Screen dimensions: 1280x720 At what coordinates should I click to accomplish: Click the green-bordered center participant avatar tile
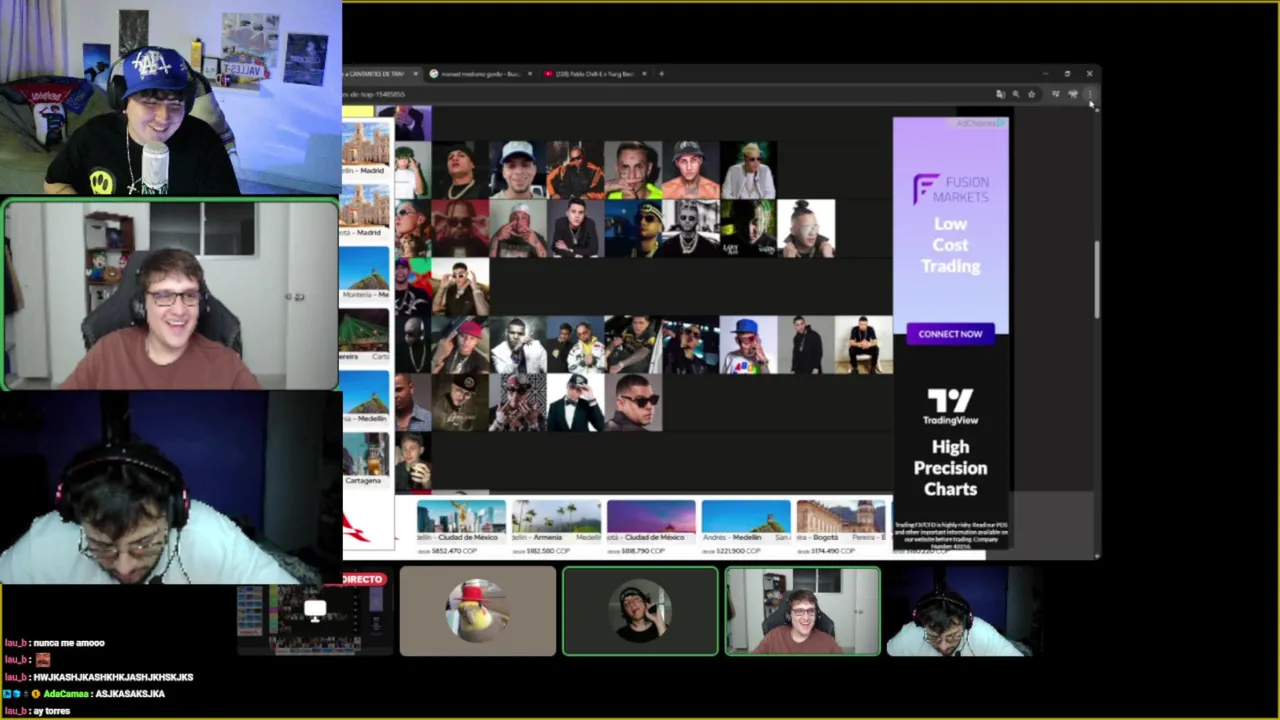[640, 611]
